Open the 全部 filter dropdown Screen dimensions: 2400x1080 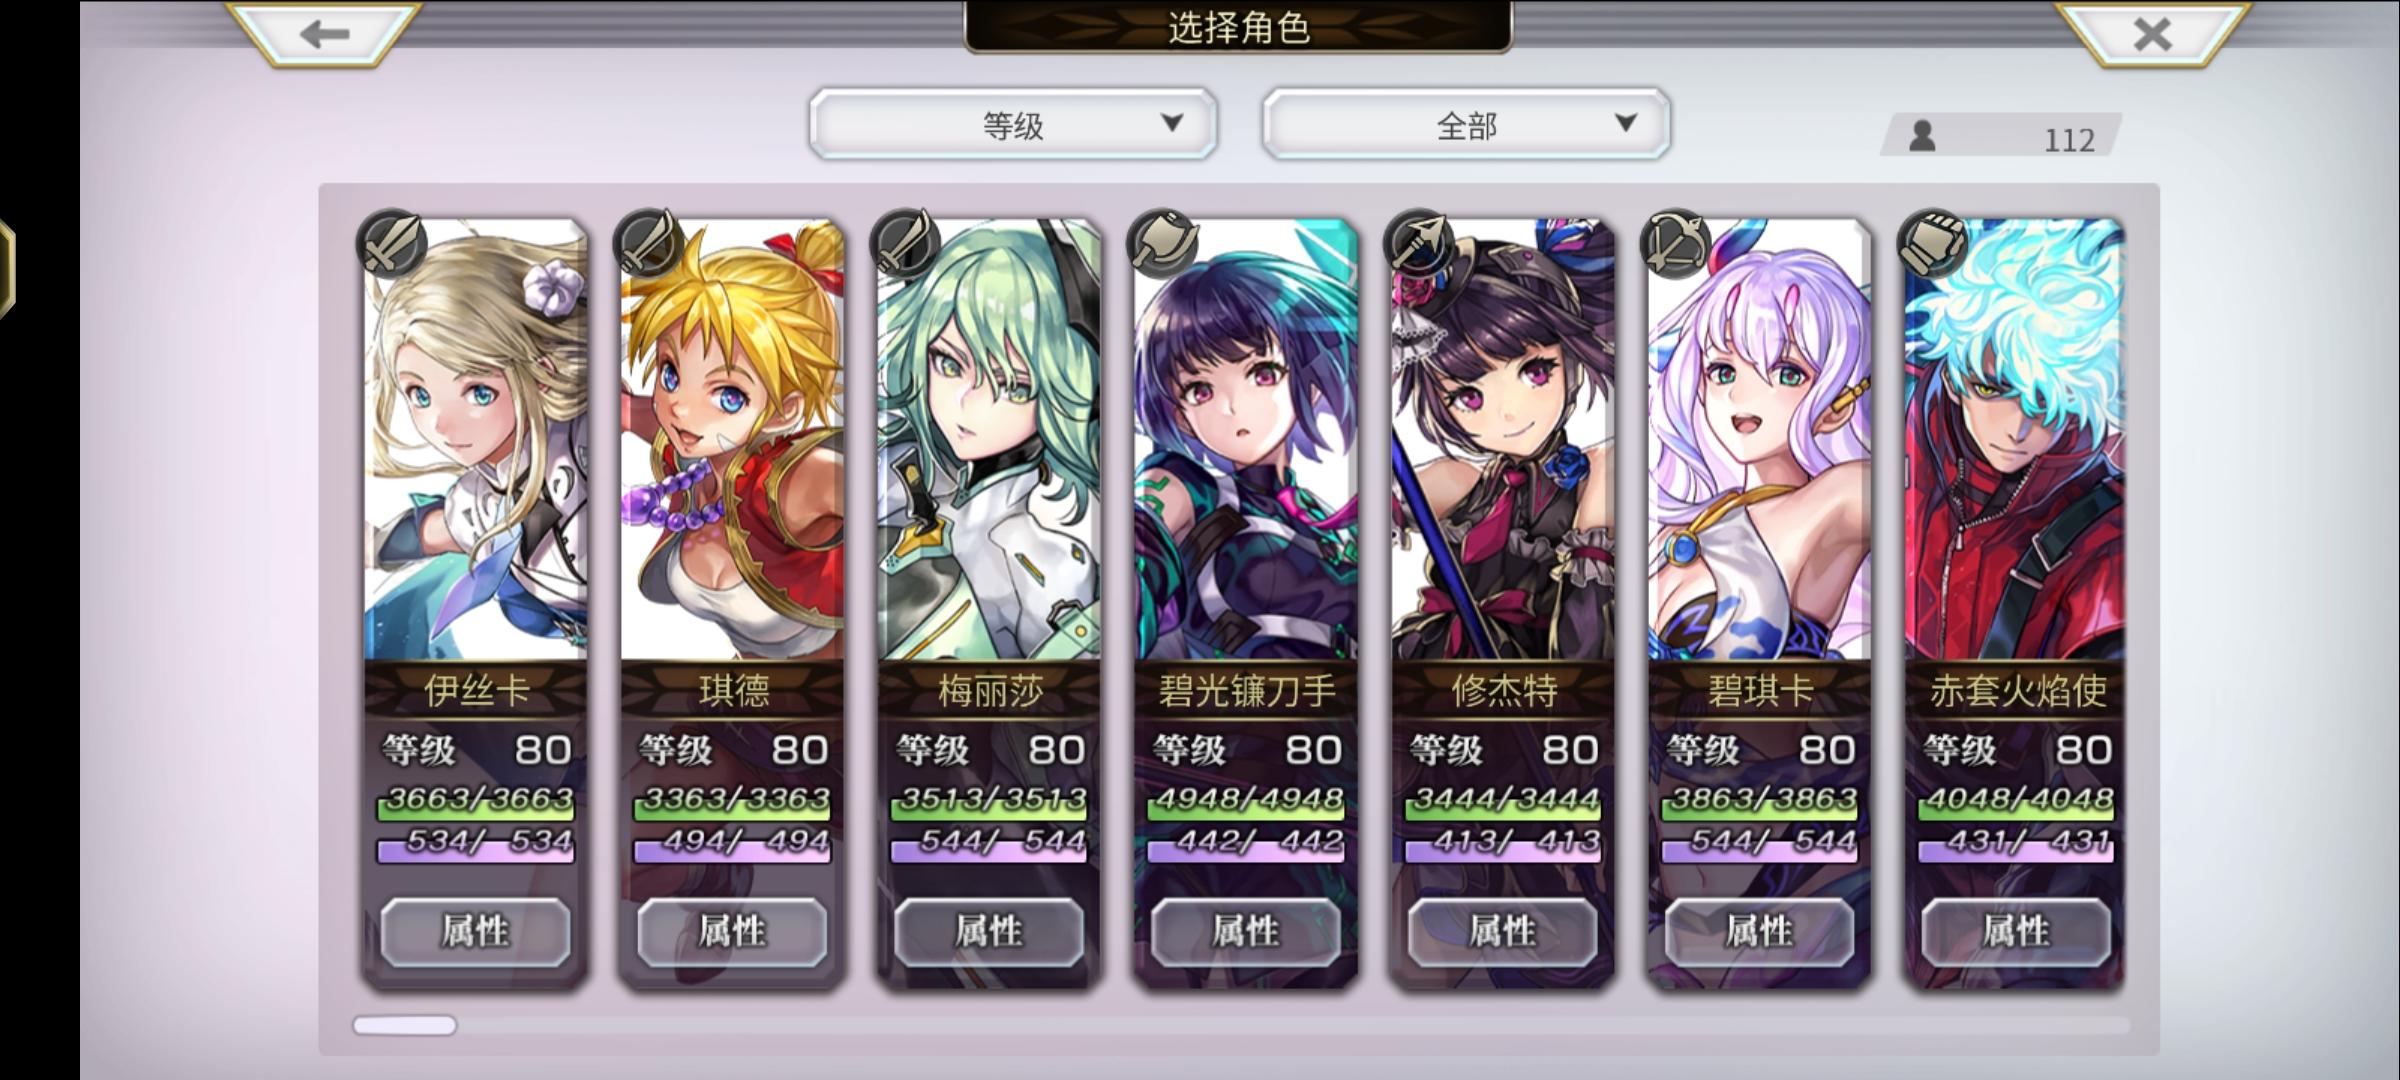[1466, 124]
